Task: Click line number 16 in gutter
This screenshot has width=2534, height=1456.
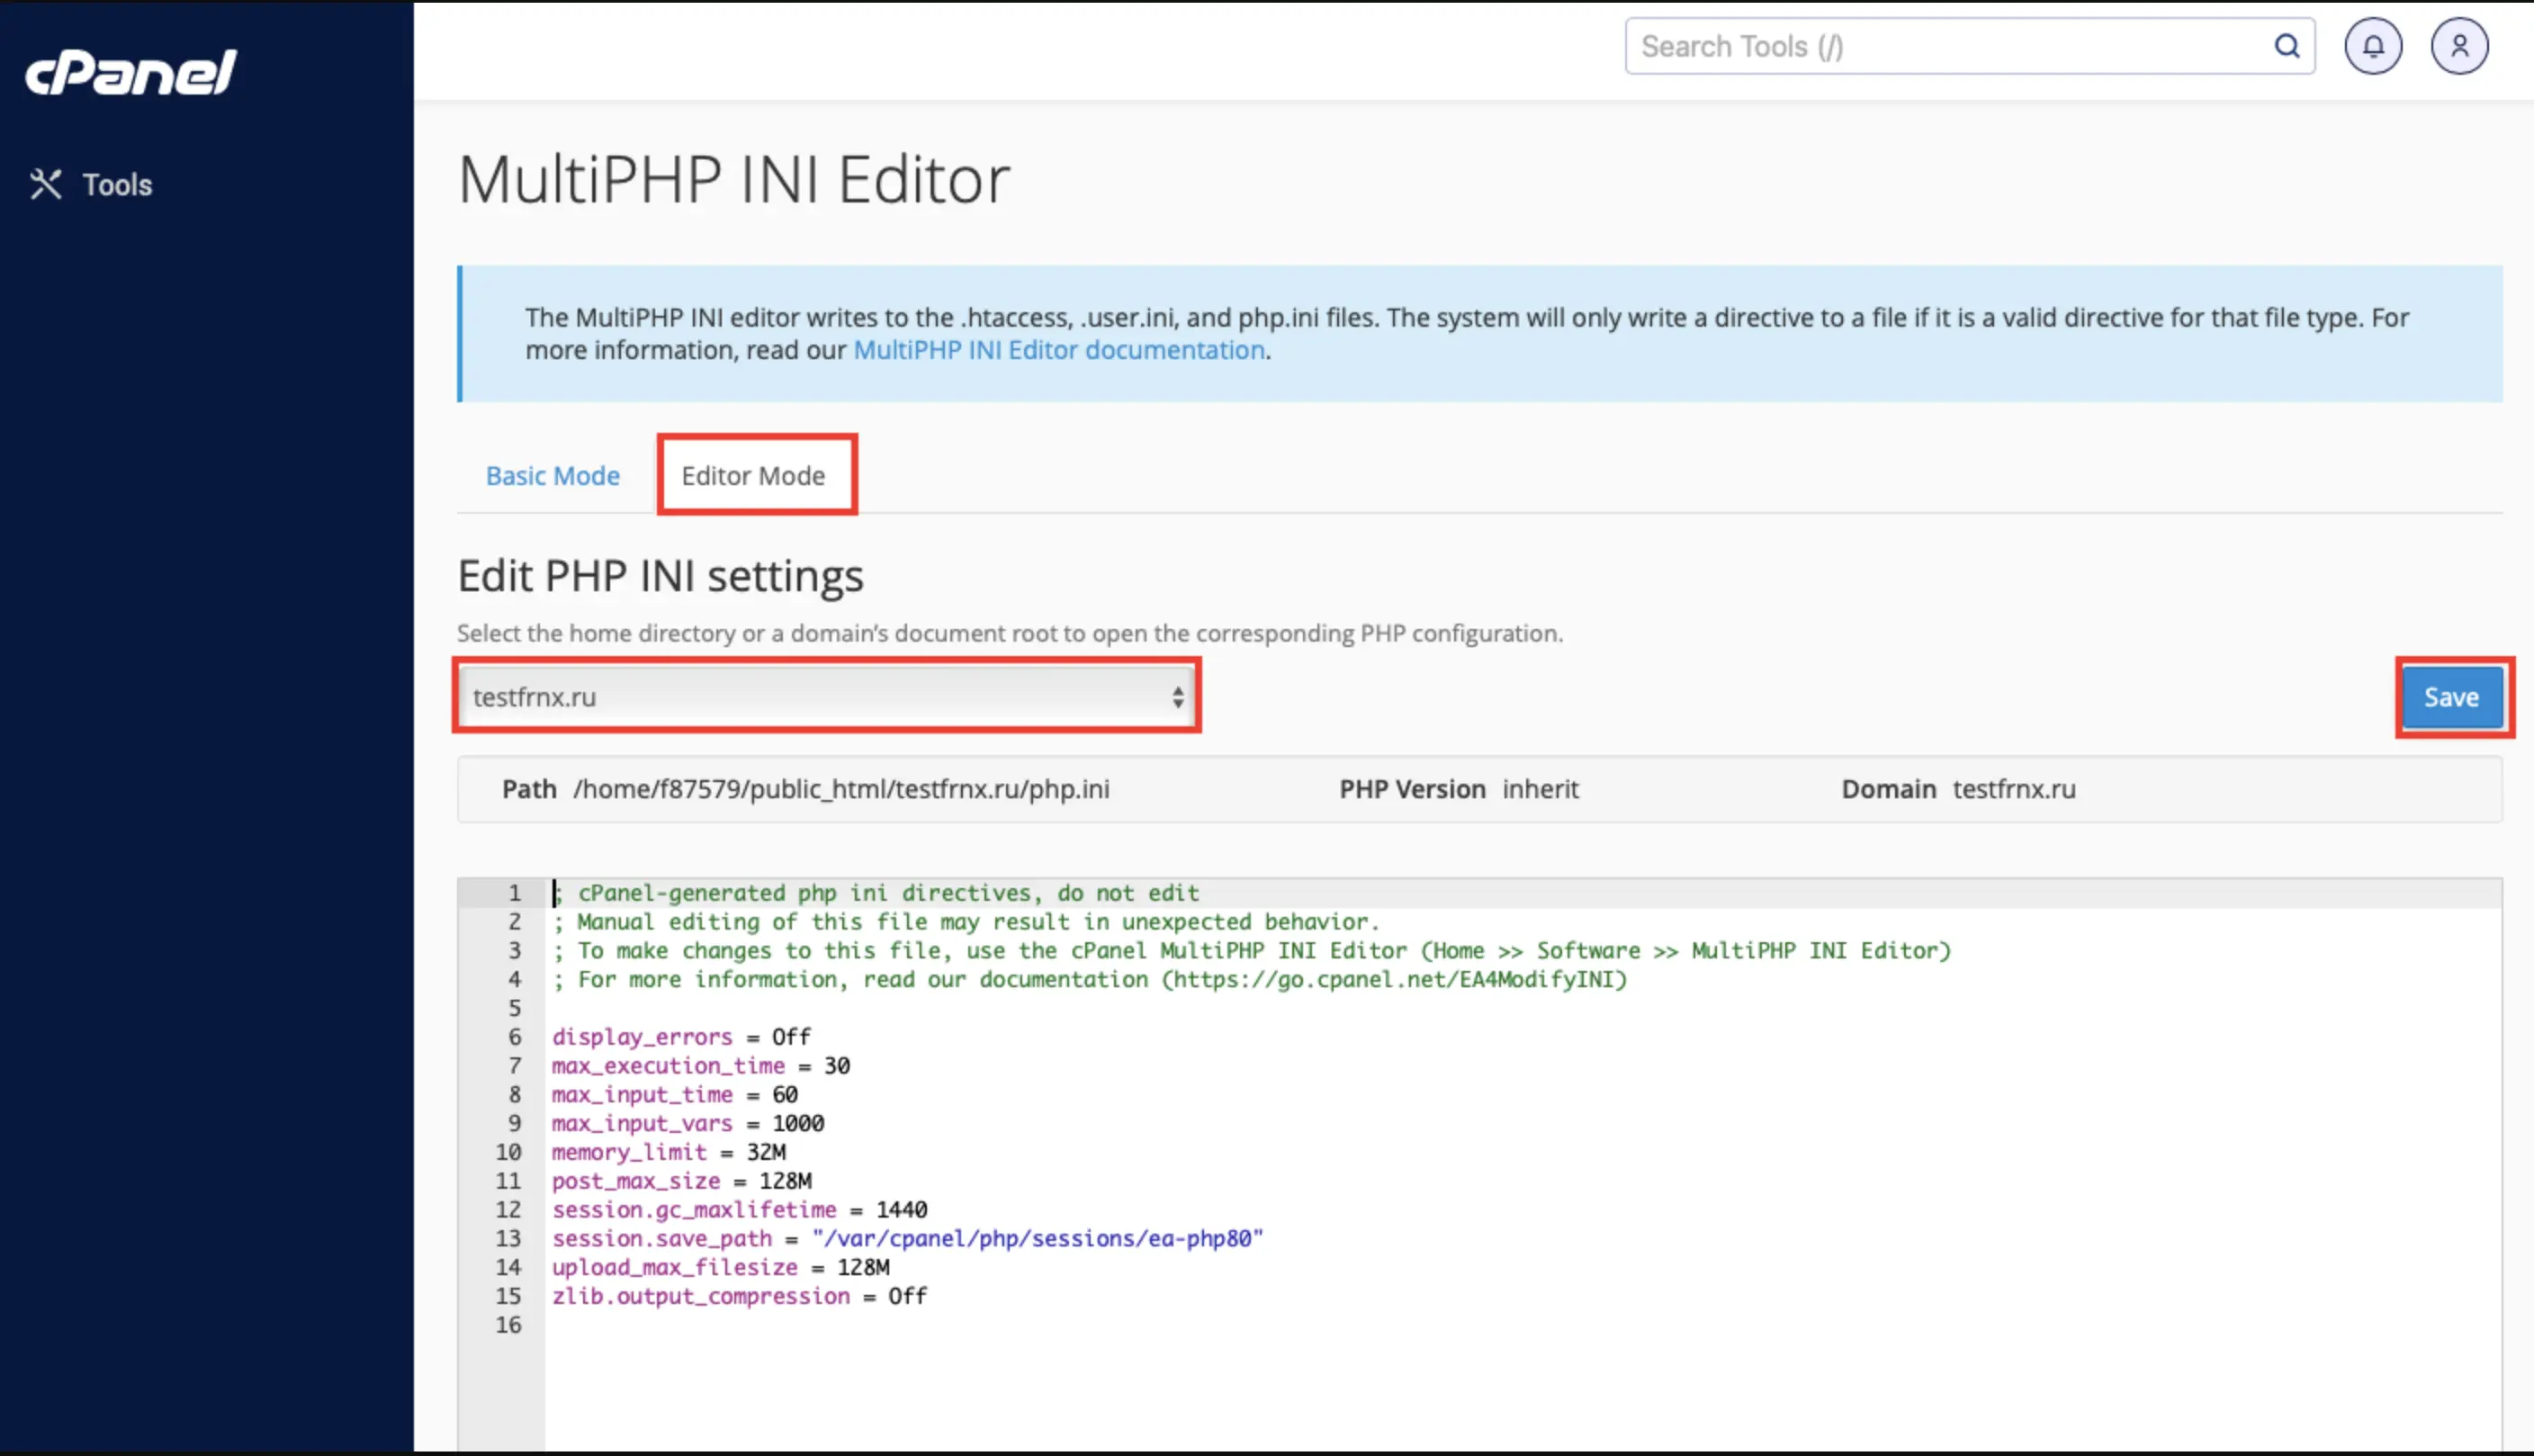Action: click(x=509, y=1326)
